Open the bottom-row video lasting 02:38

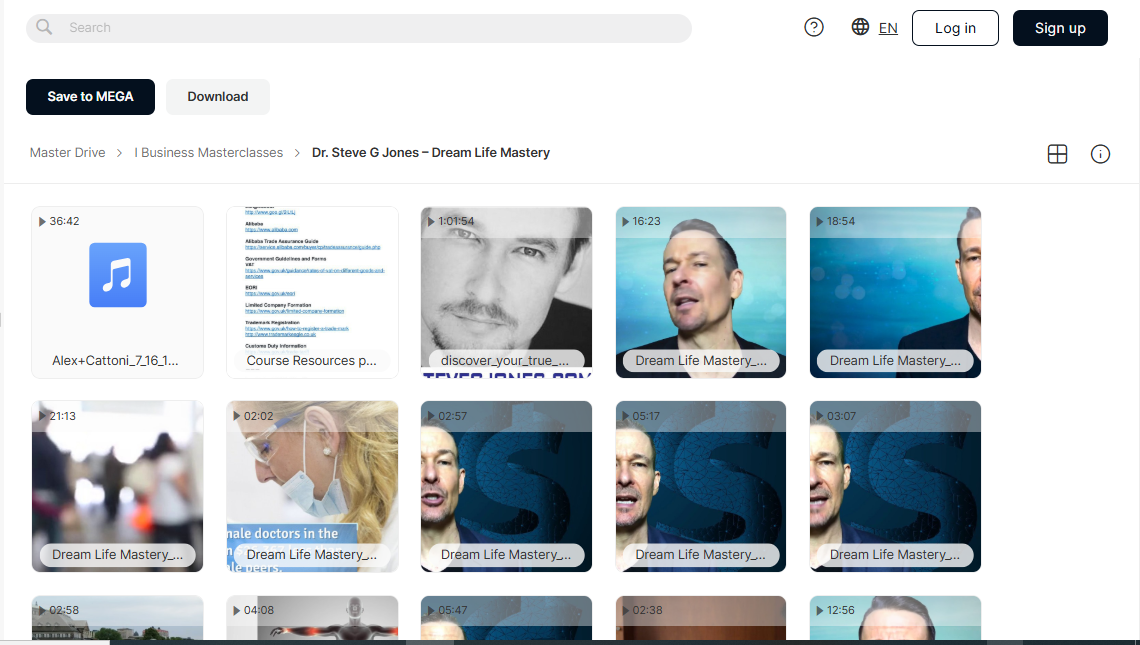701,618
